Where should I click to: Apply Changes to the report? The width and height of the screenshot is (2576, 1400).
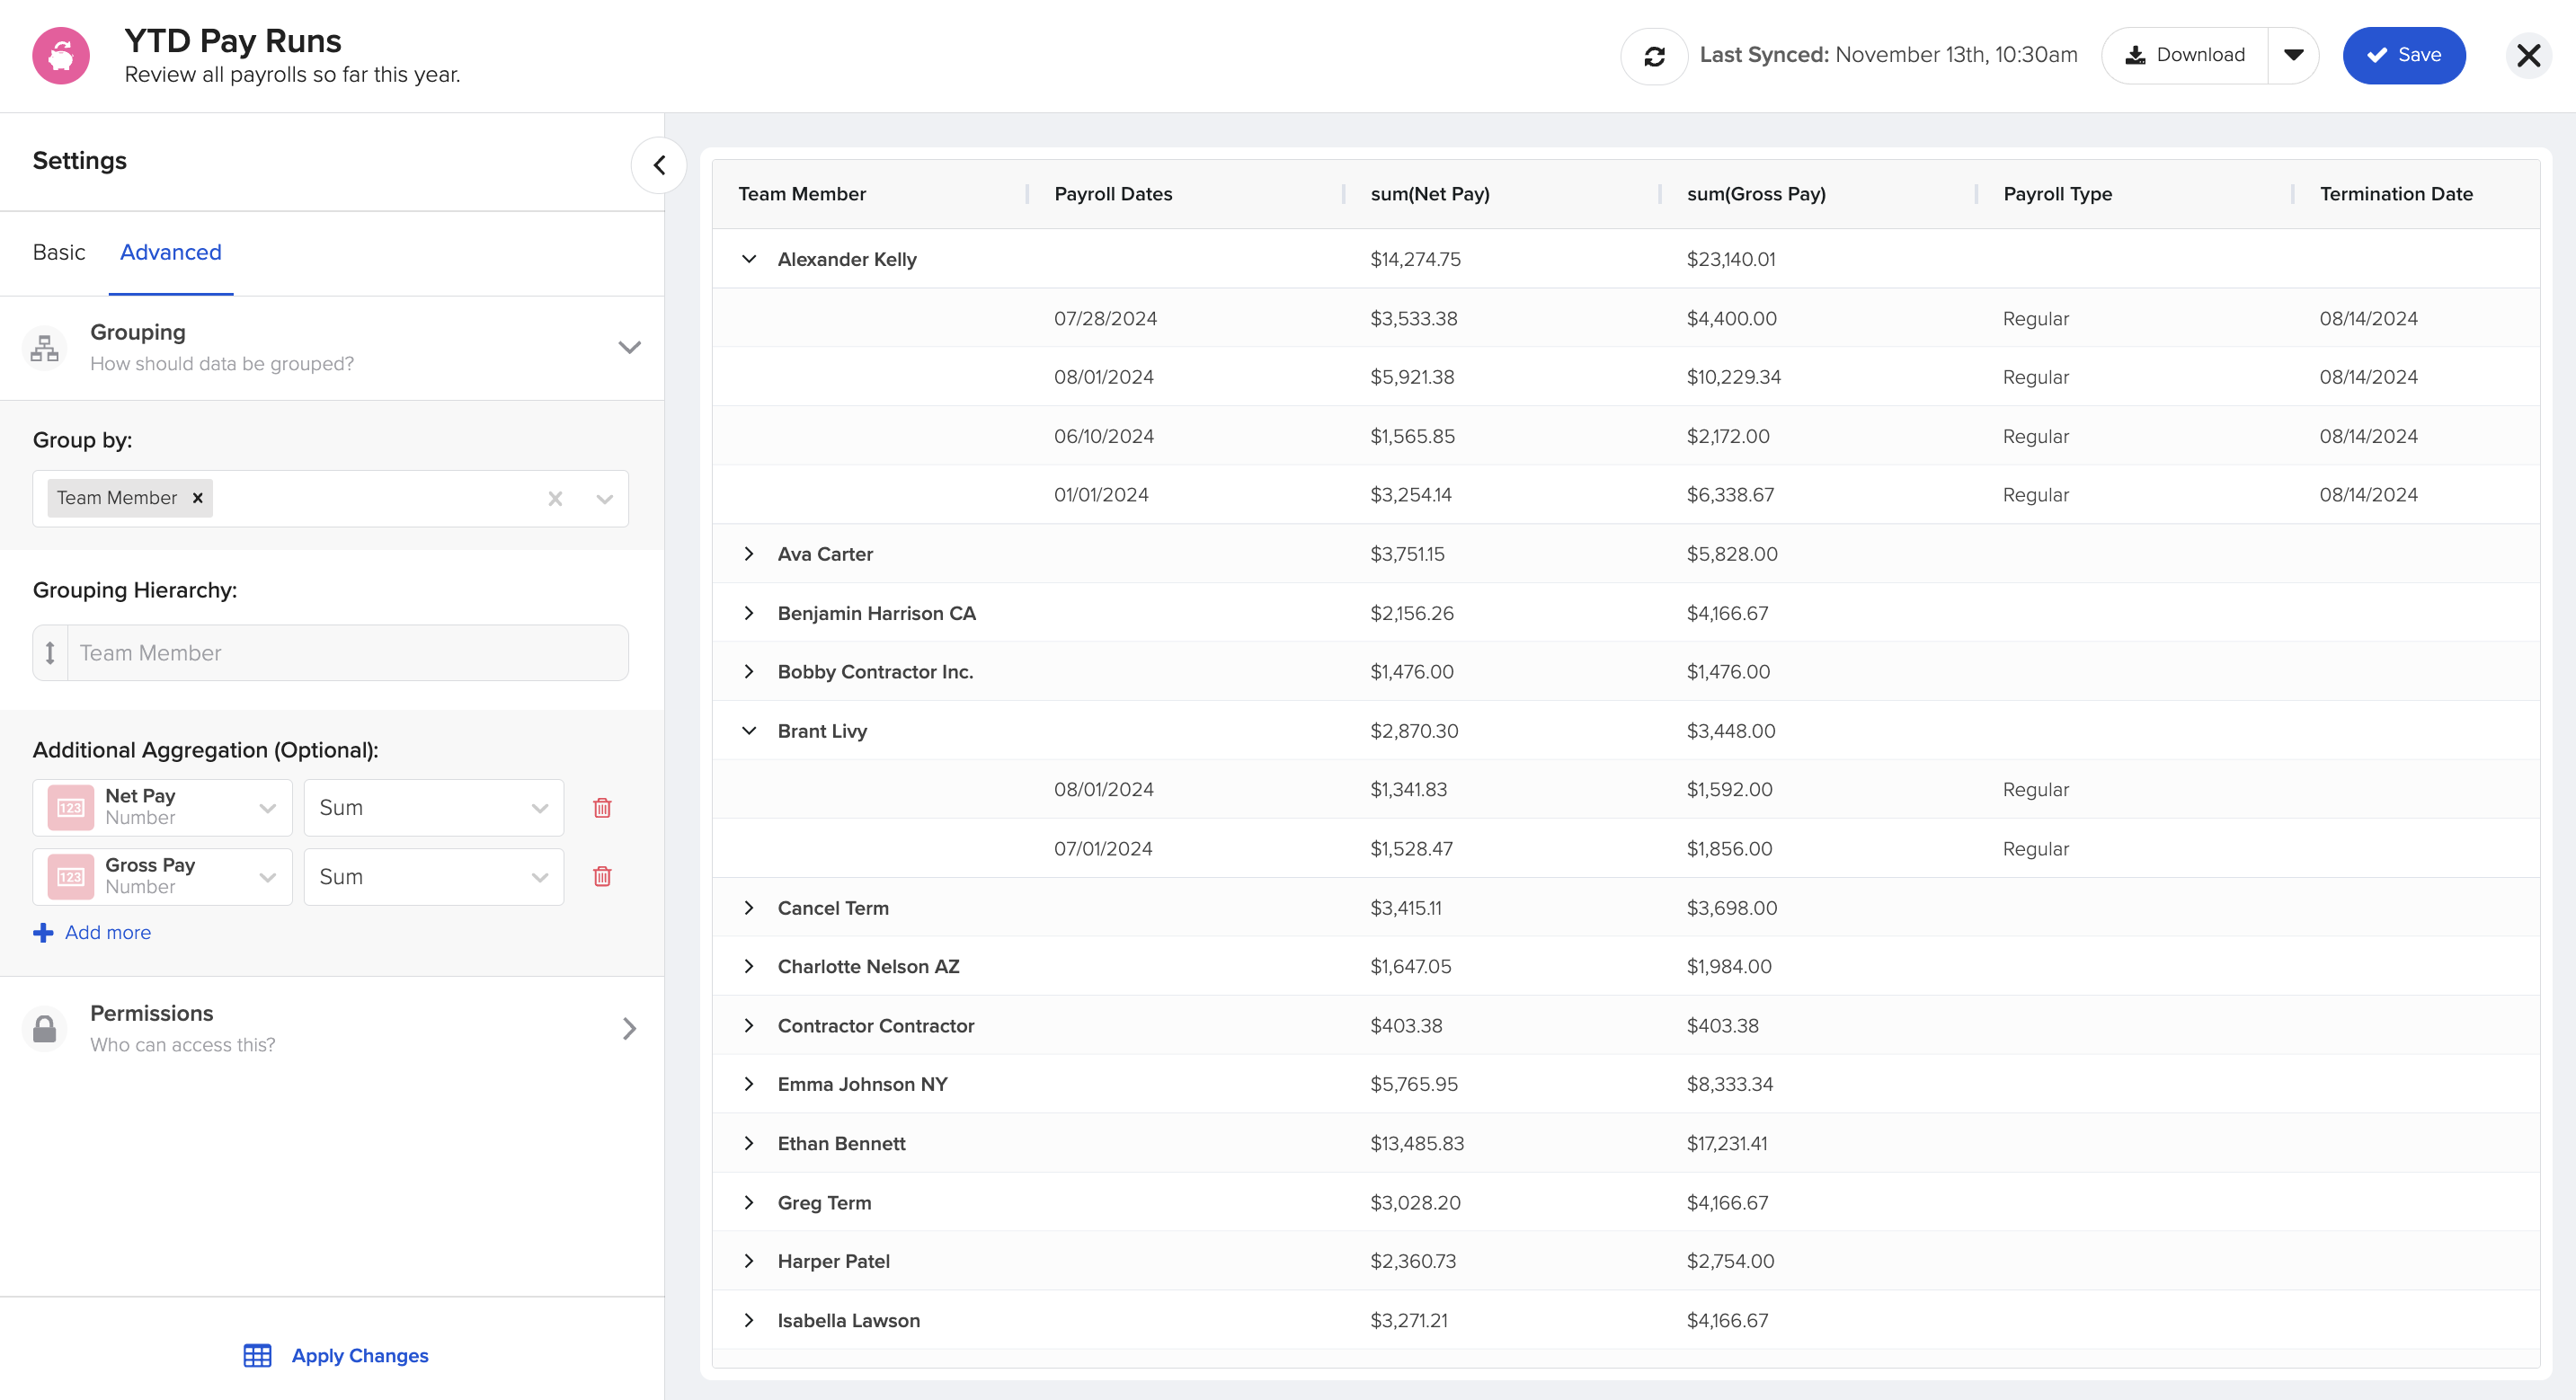pyautogui.click(x=336, y=1356)
